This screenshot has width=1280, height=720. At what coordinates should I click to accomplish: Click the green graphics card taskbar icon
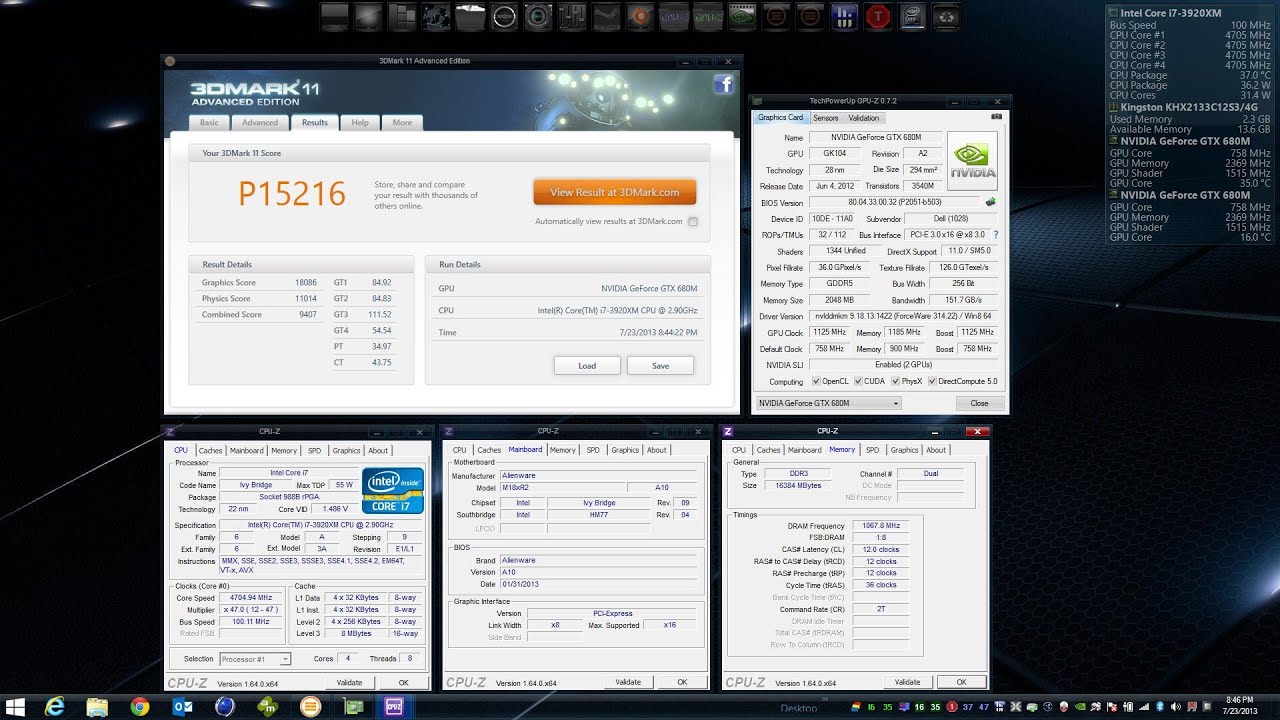[x=354, y=707]
